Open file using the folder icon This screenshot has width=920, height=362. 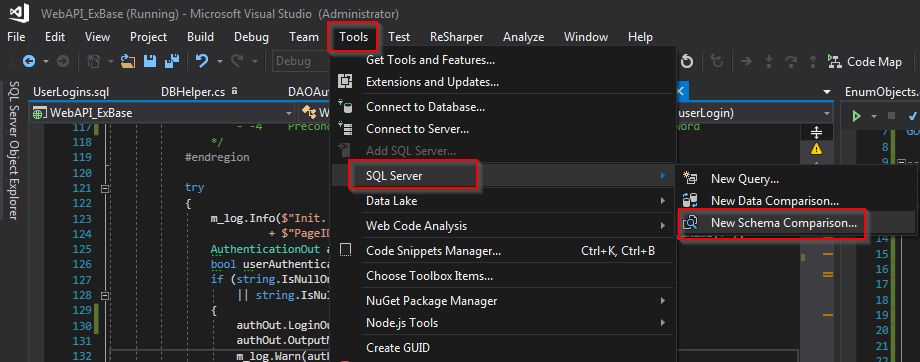128,61
